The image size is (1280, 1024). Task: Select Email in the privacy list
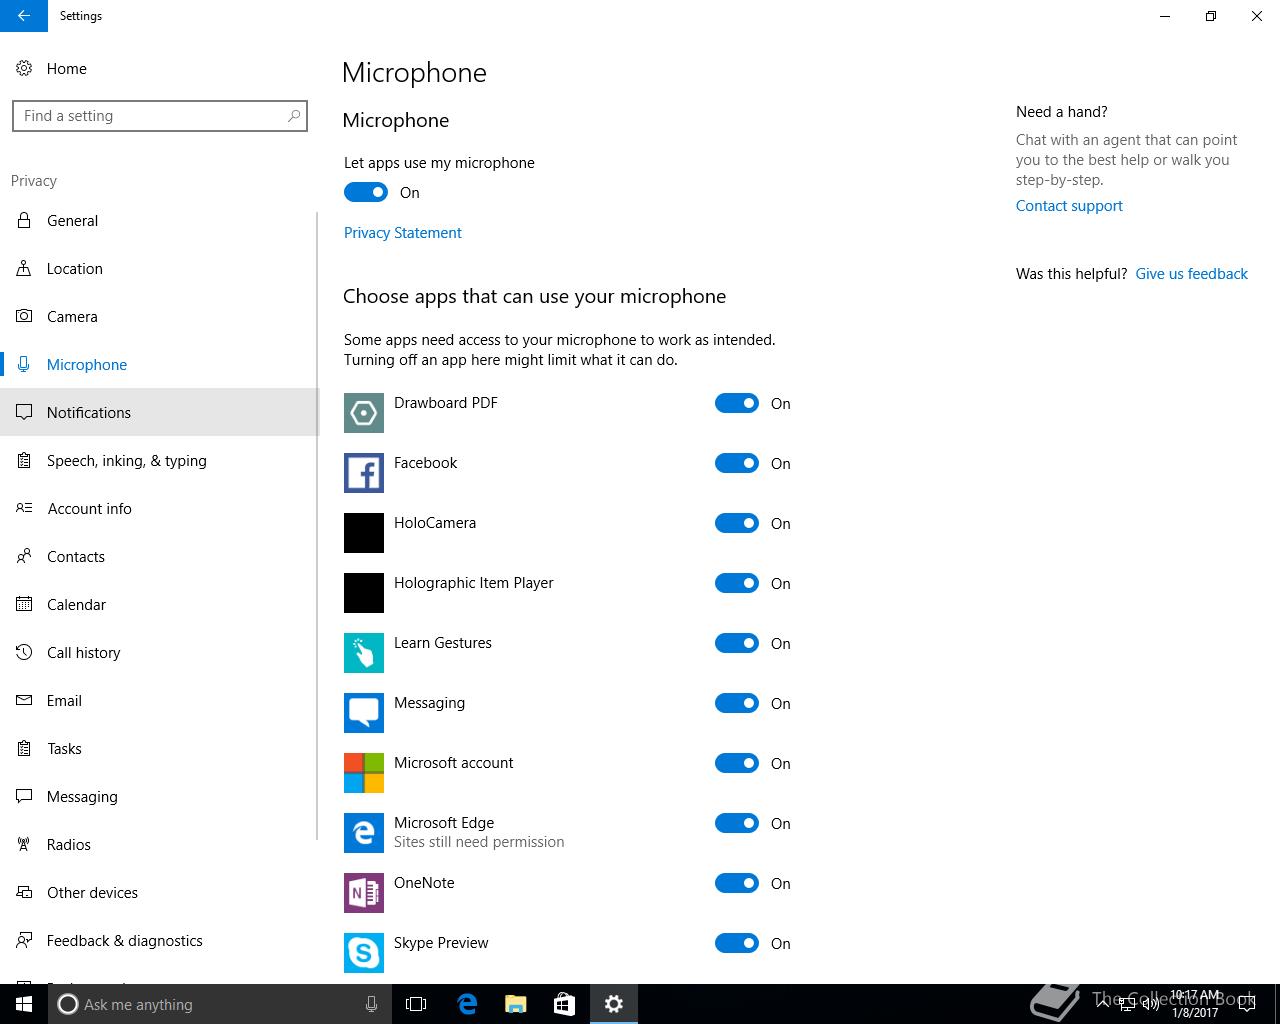point(158,701)
